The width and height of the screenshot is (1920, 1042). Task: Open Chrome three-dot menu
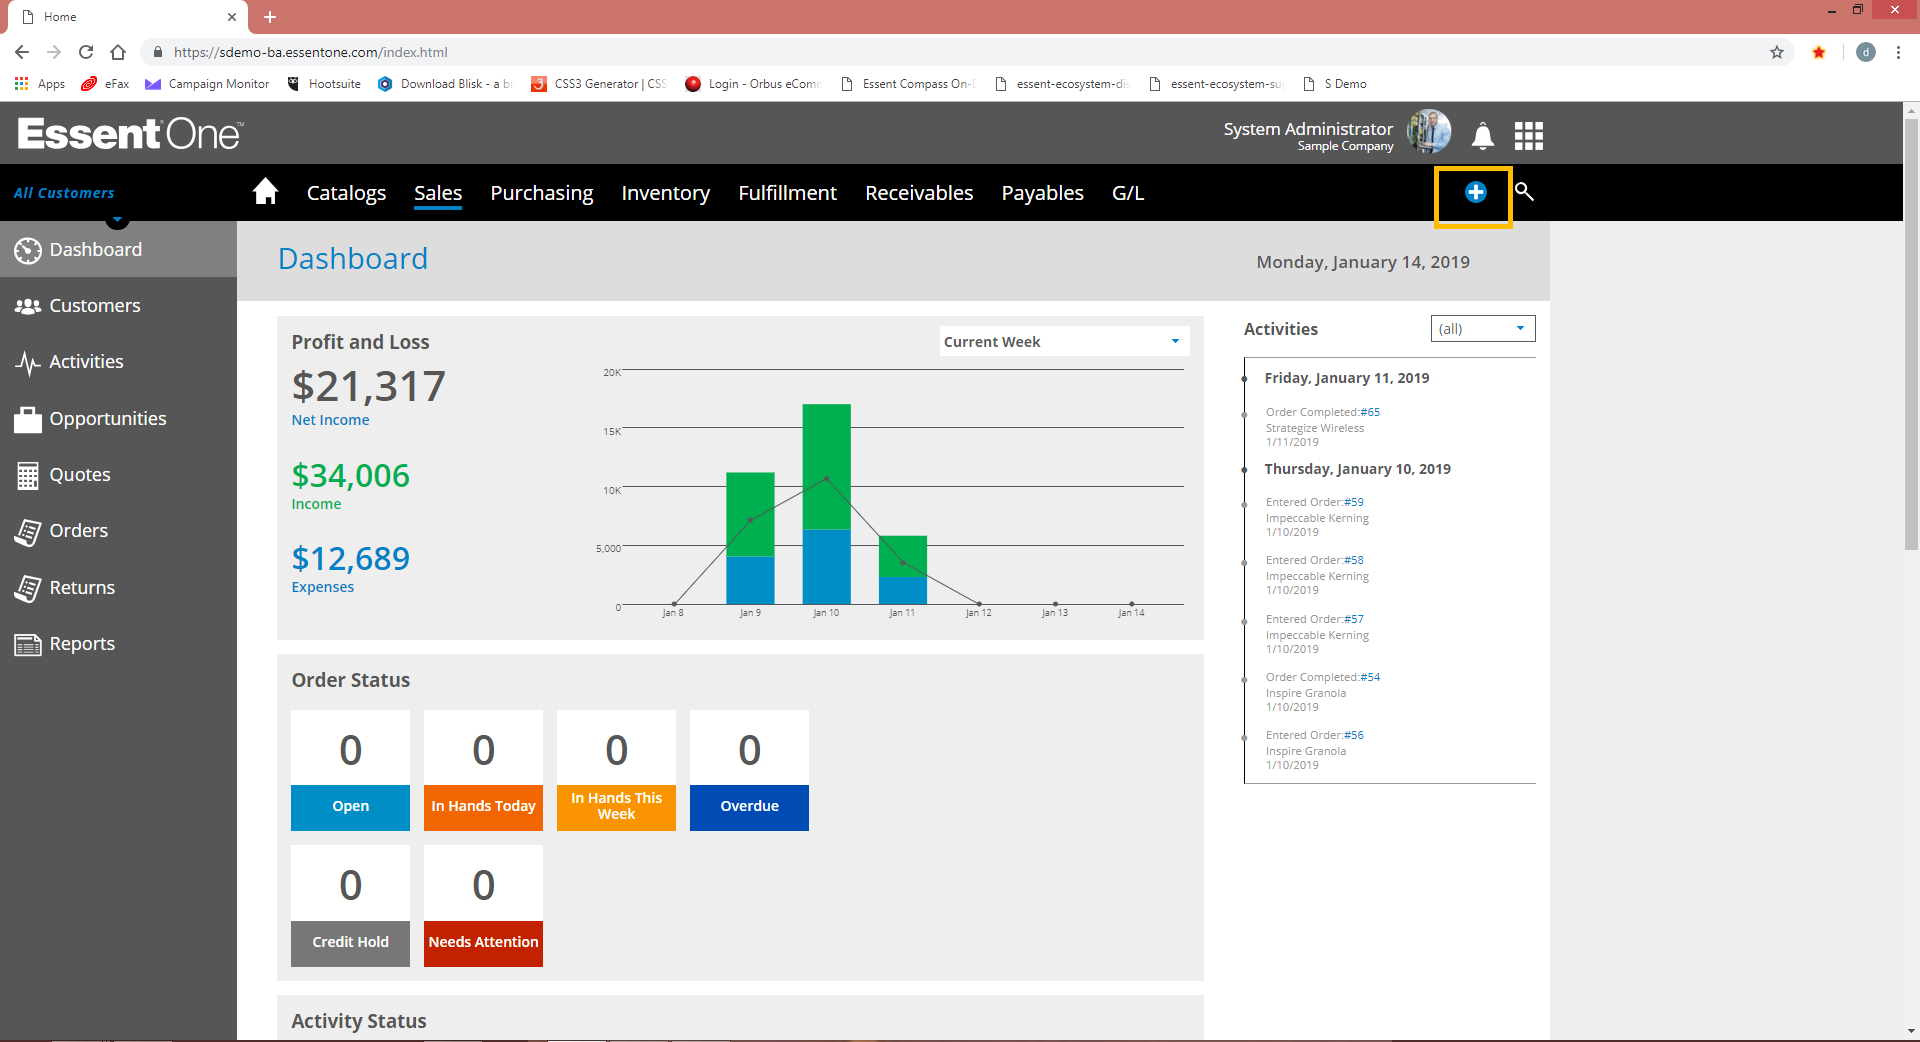click(x=1898, y=52)
